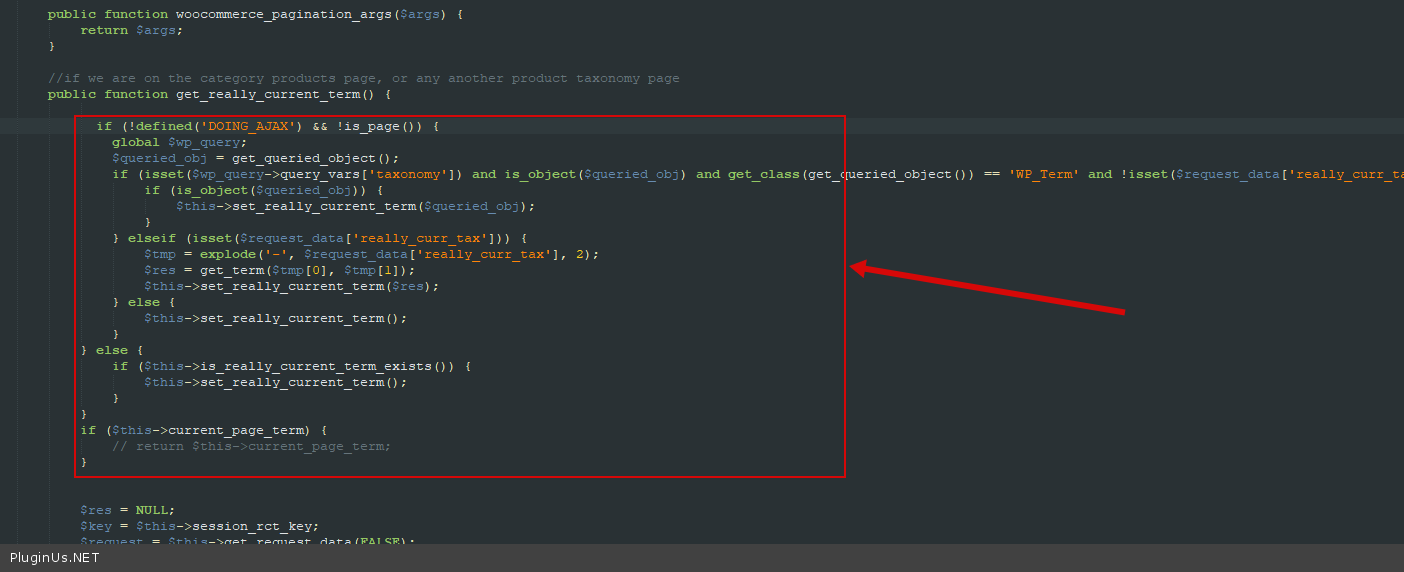The width and height of the screenshot is (1404, 572).
Task: Click the red arrow annotation
Action: pos(988,290)
